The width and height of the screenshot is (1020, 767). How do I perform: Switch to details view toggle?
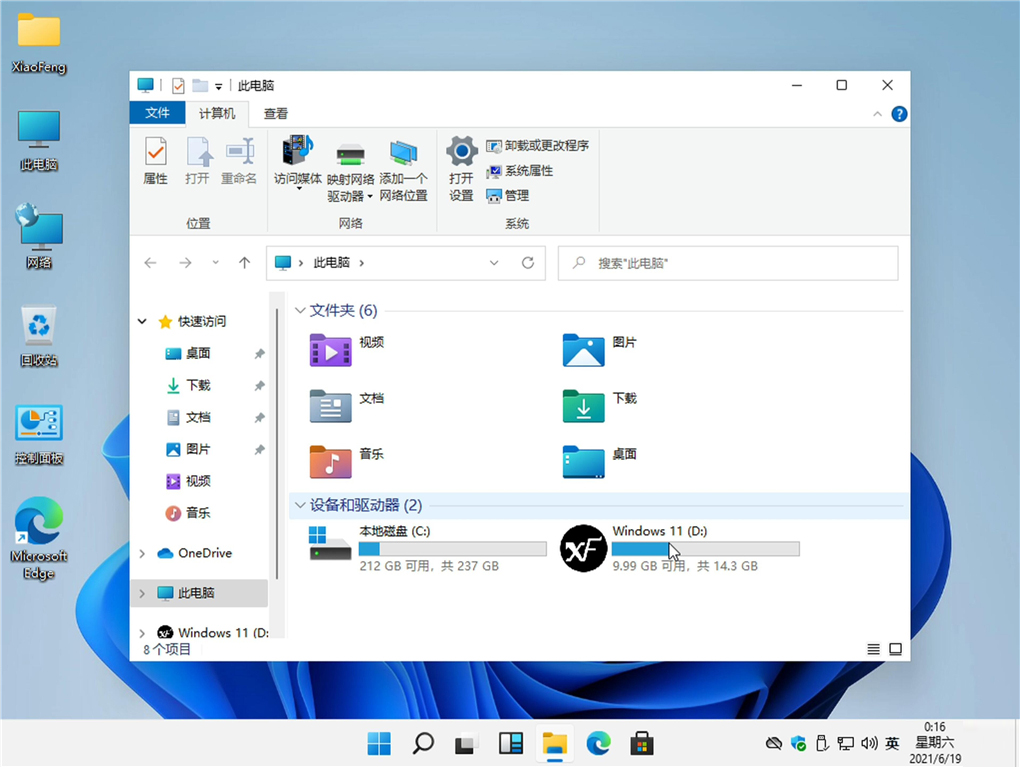tap(872, 648)
